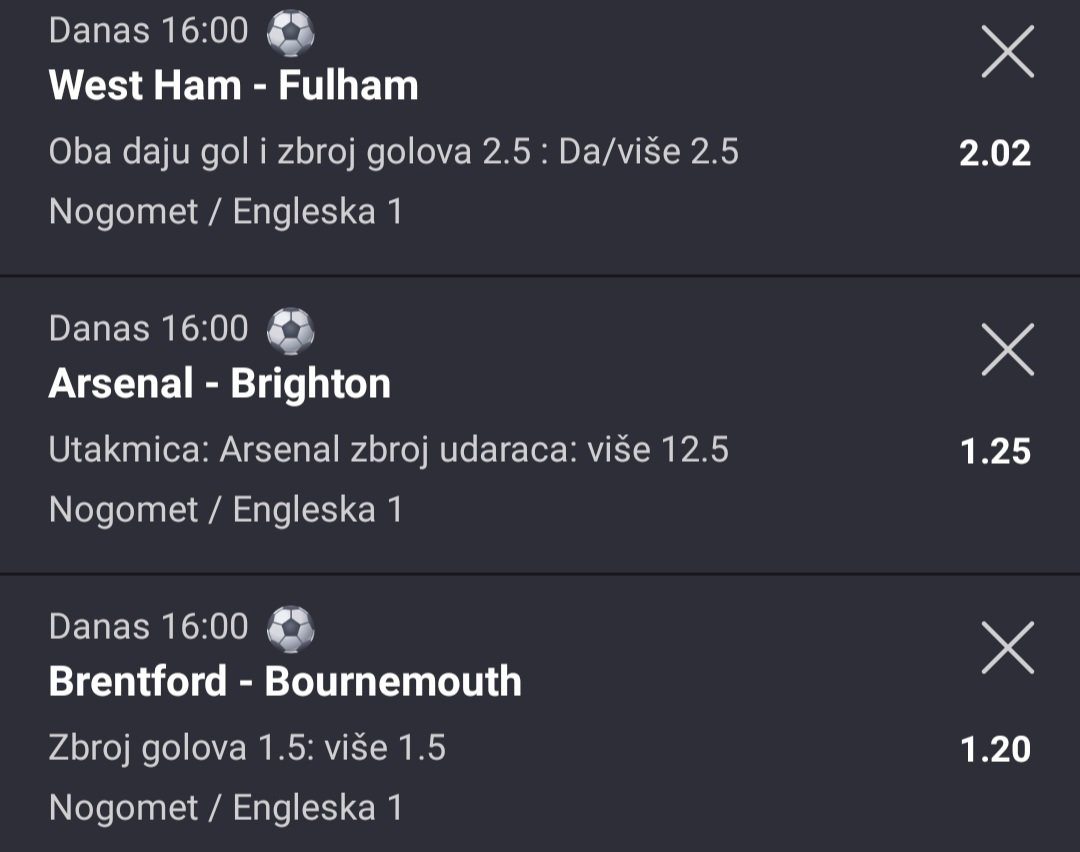
Task: Click the football icon above Arsenal - Brighton
Action: (x=290, y=330)
